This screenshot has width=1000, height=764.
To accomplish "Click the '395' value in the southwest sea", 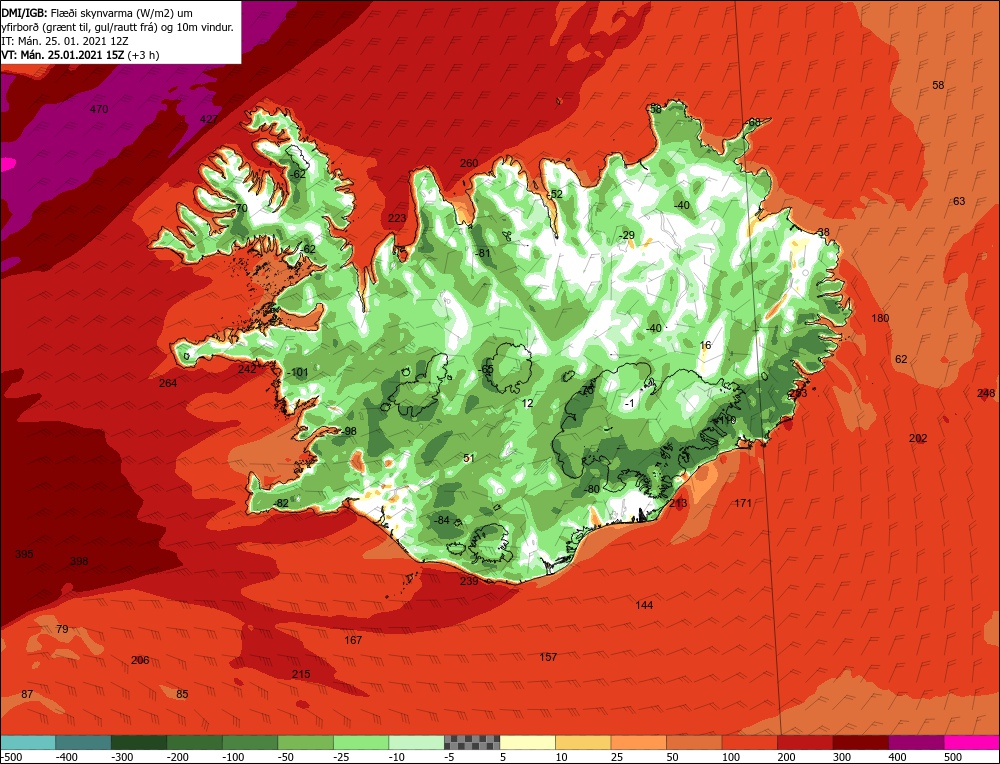I will (x=24, y=554).
